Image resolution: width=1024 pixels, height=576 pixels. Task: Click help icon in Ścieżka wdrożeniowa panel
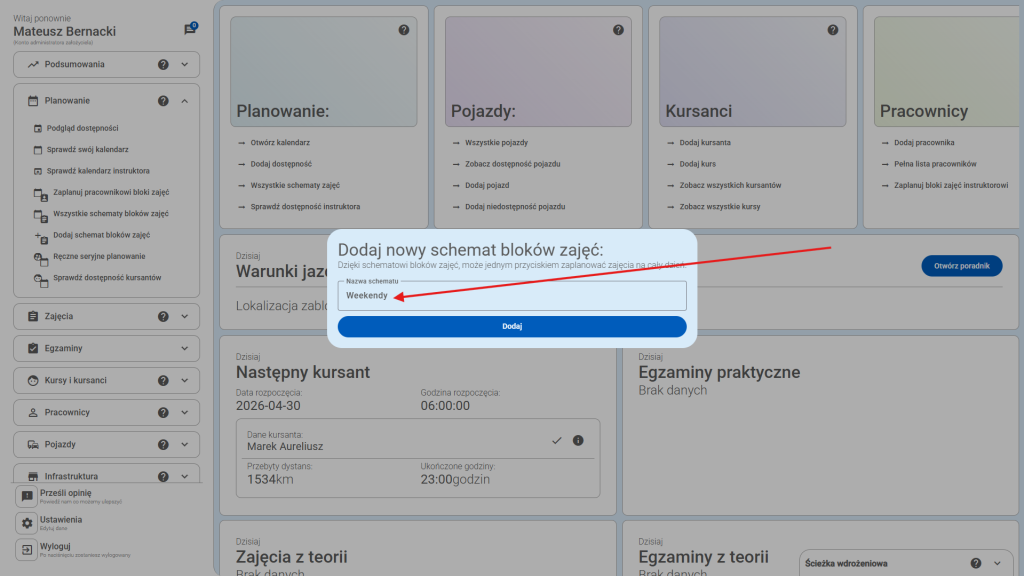click(x=976, y=563)
